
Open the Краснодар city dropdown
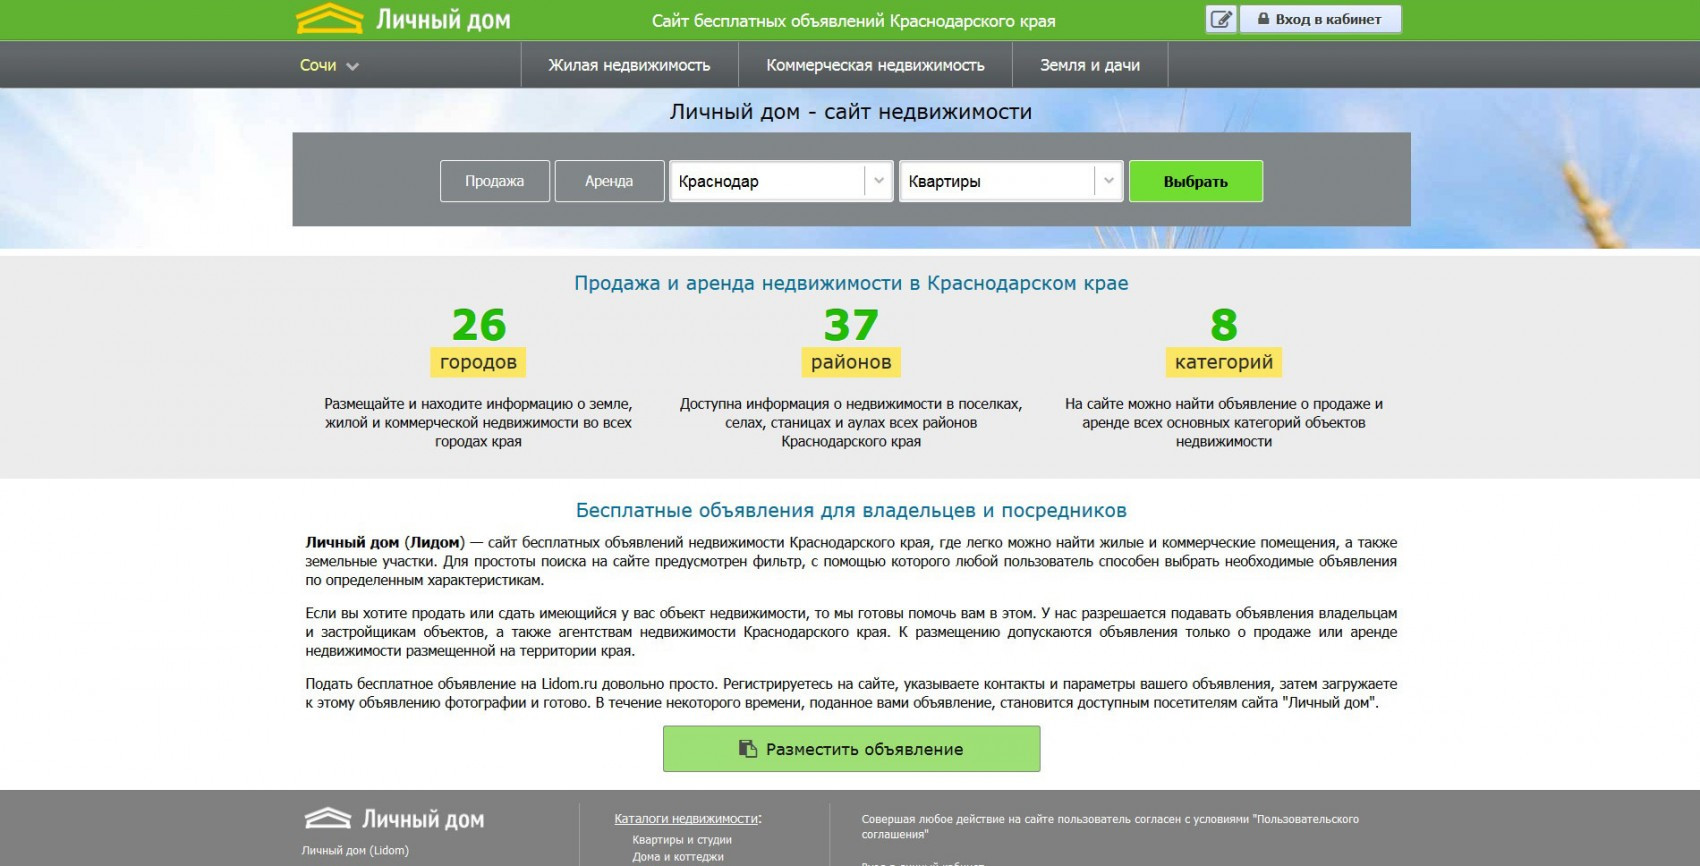[x=780, y=181]
